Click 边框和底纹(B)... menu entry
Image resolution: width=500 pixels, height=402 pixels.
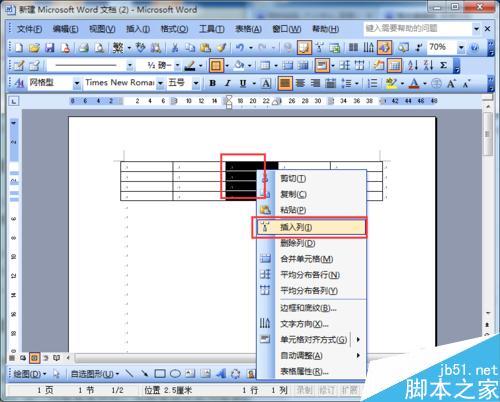311,308
